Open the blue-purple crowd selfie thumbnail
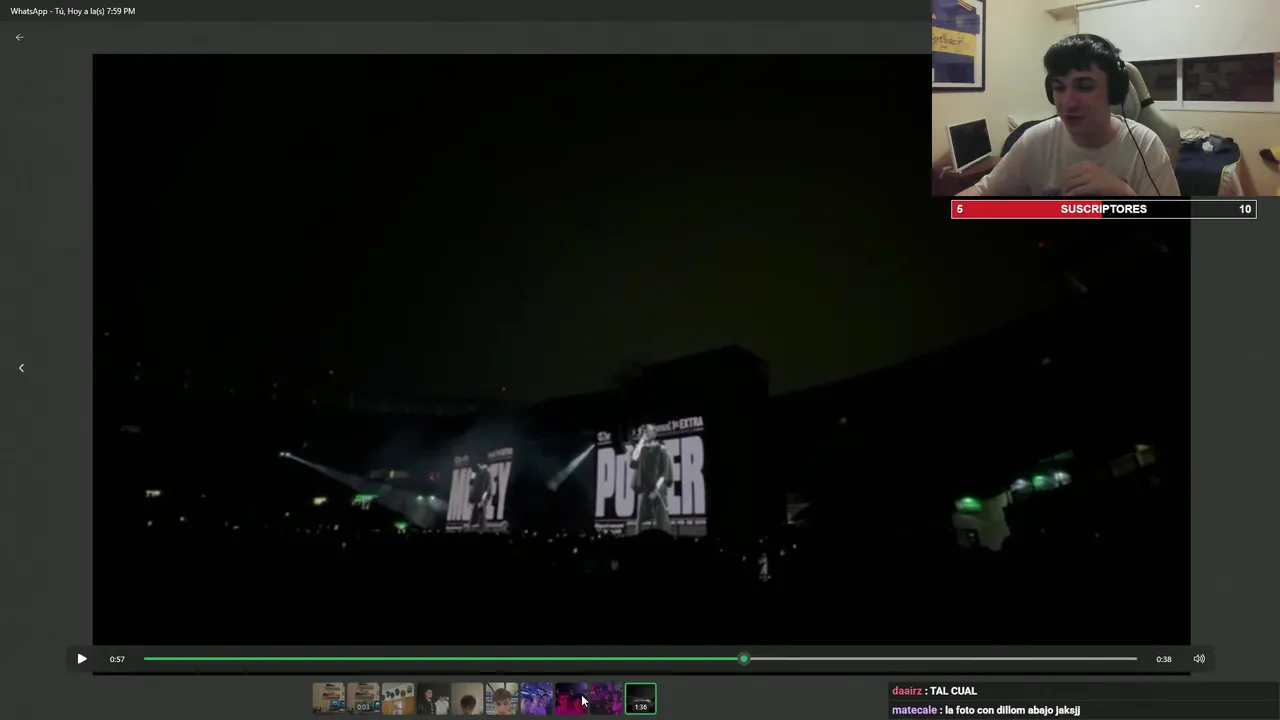The image size is (1280, 720). (536, 698)
